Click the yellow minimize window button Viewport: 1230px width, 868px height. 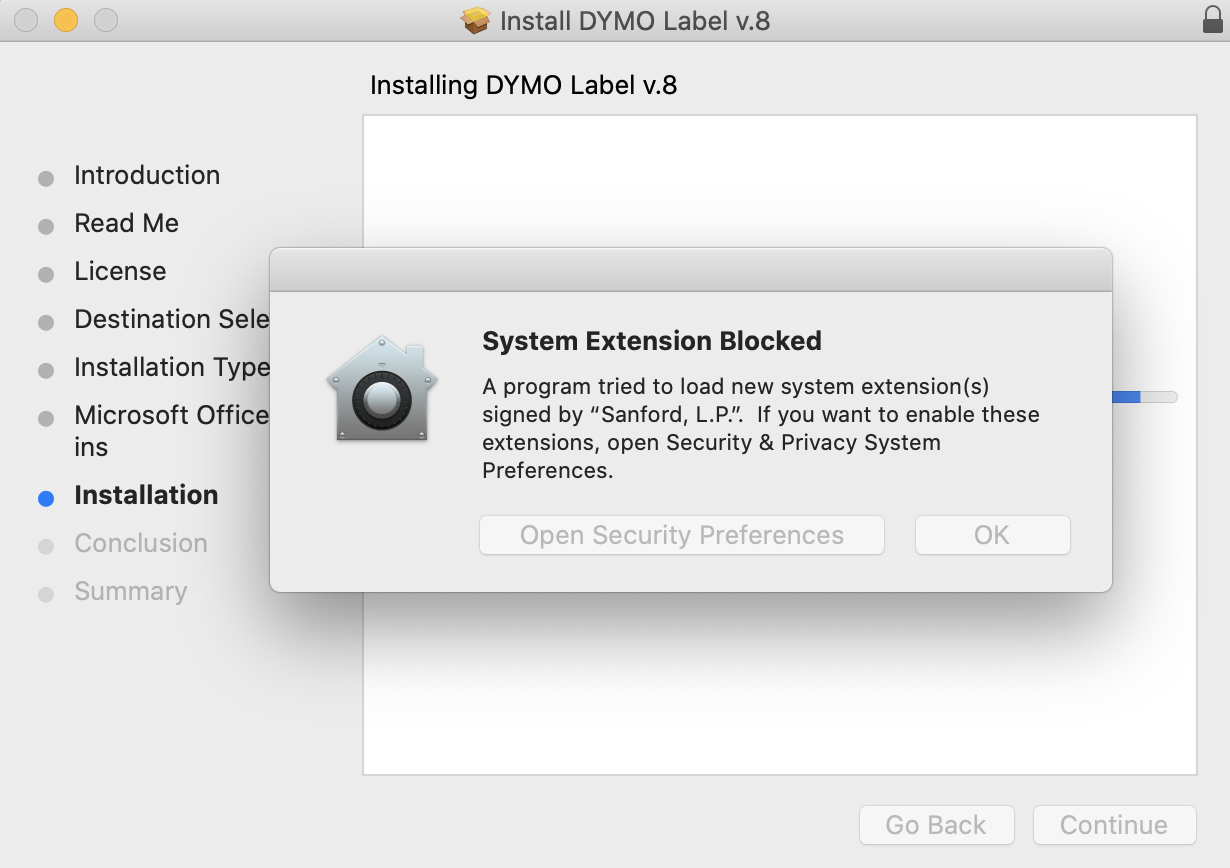coord(66,20)
